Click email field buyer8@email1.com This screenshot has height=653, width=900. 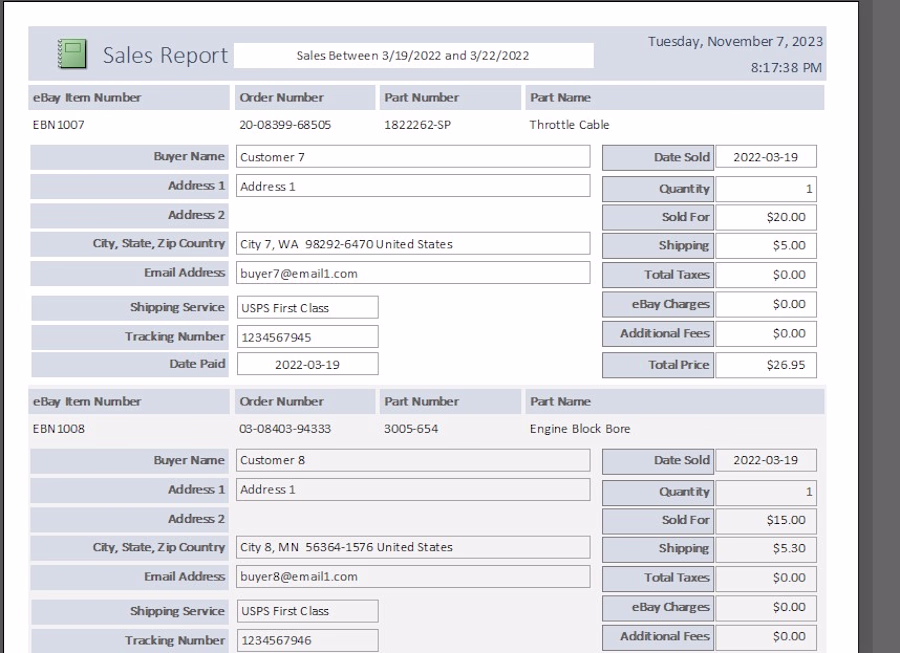click(x=413, y=577)
